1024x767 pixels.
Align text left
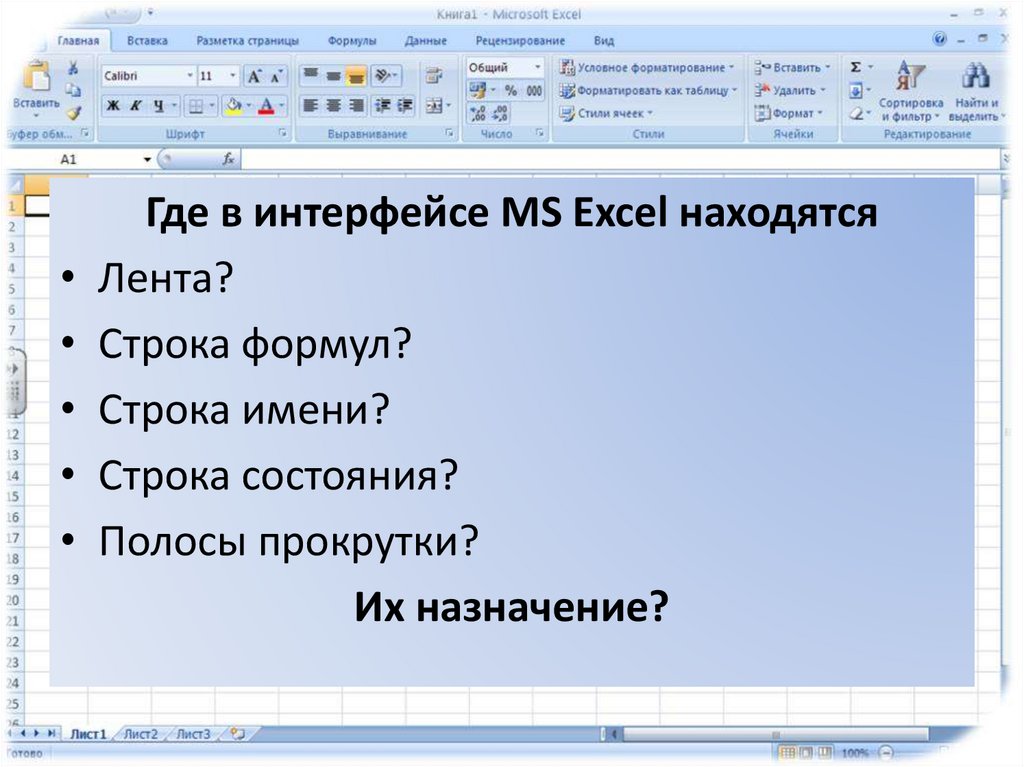311,105
